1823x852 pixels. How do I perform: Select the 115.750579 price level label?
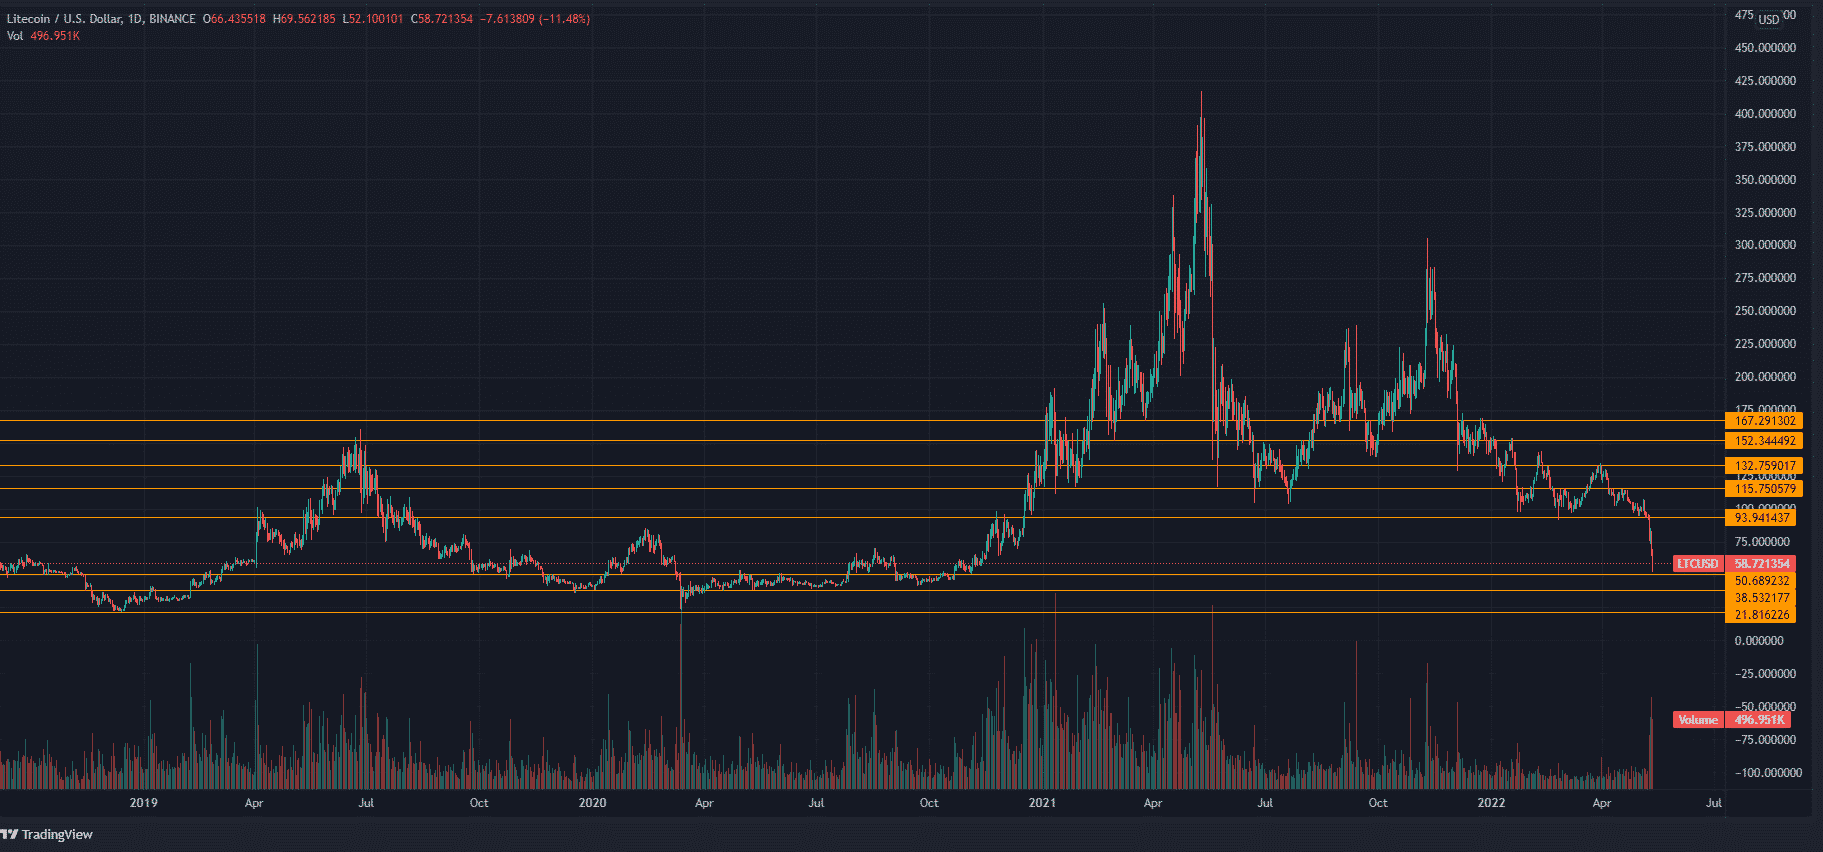(1765, 489)
